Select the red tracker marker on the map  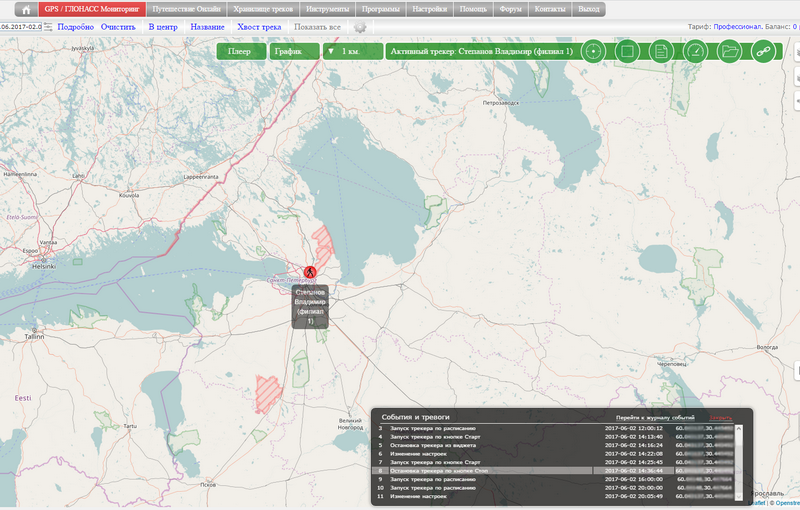(310, 272)
